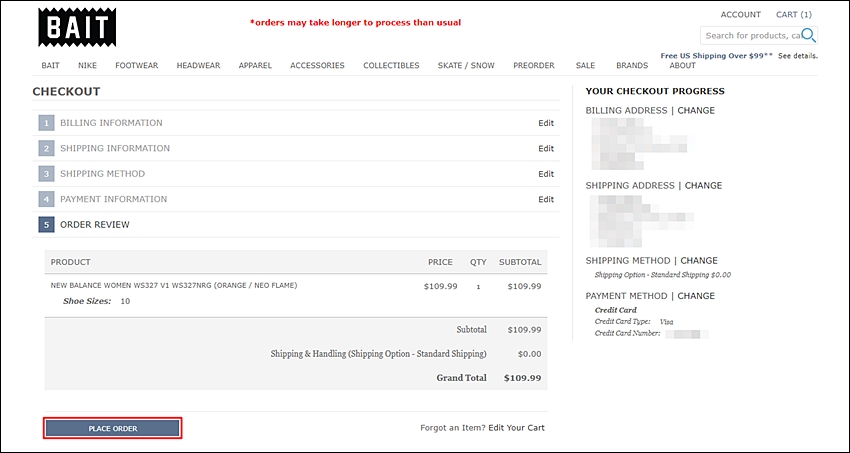Click the PLACE ORDER button
The height and width of the screenshot is (453, 850).
(113, 428)
